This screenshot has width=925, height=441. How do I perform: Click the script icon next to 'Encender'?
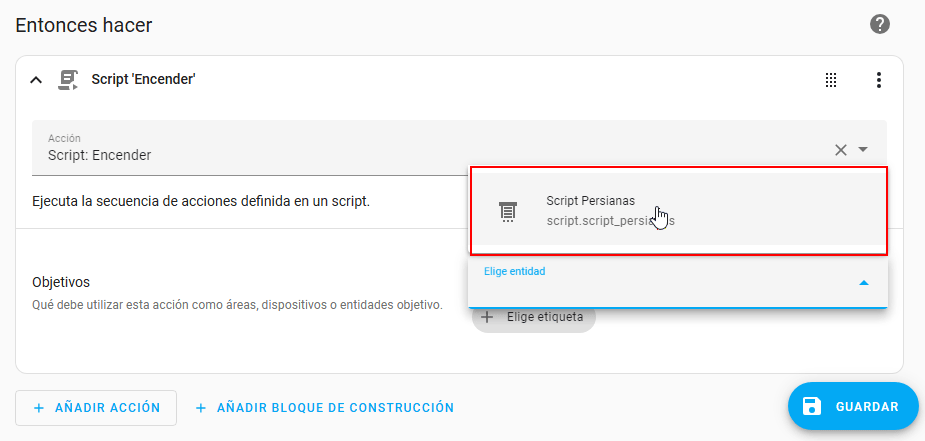(68, 80)
